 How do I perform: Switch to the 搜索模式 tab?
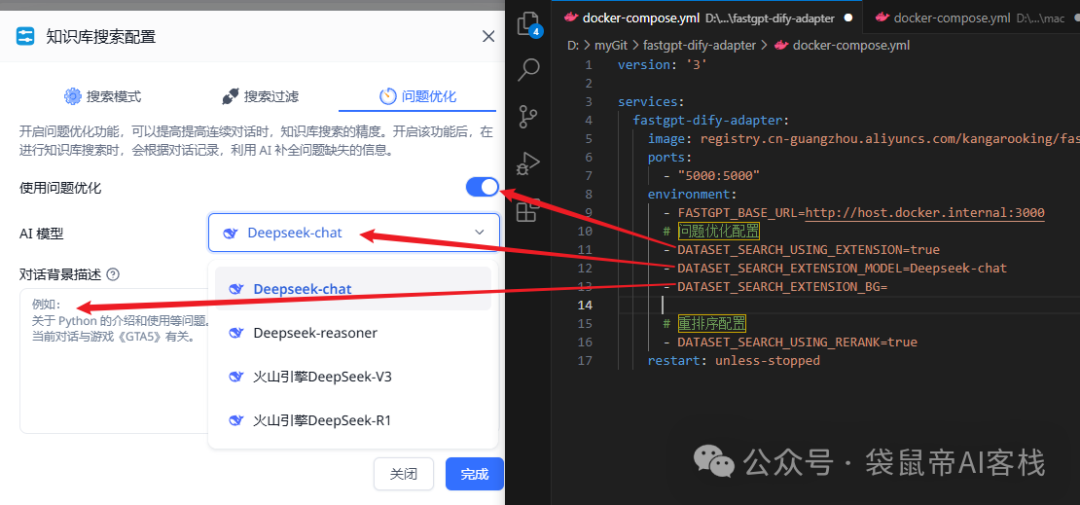103,96
